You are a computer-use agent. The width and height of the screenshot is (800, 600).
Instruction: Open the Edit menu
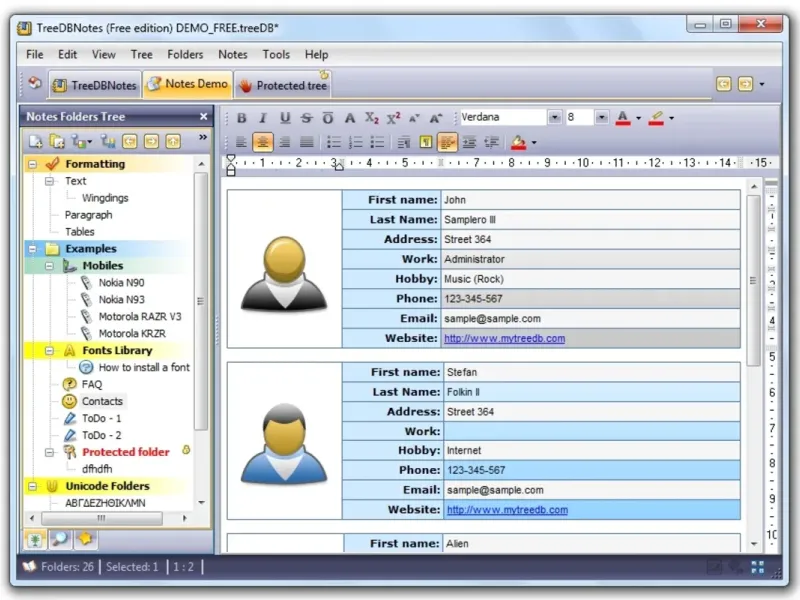(67, 55)
